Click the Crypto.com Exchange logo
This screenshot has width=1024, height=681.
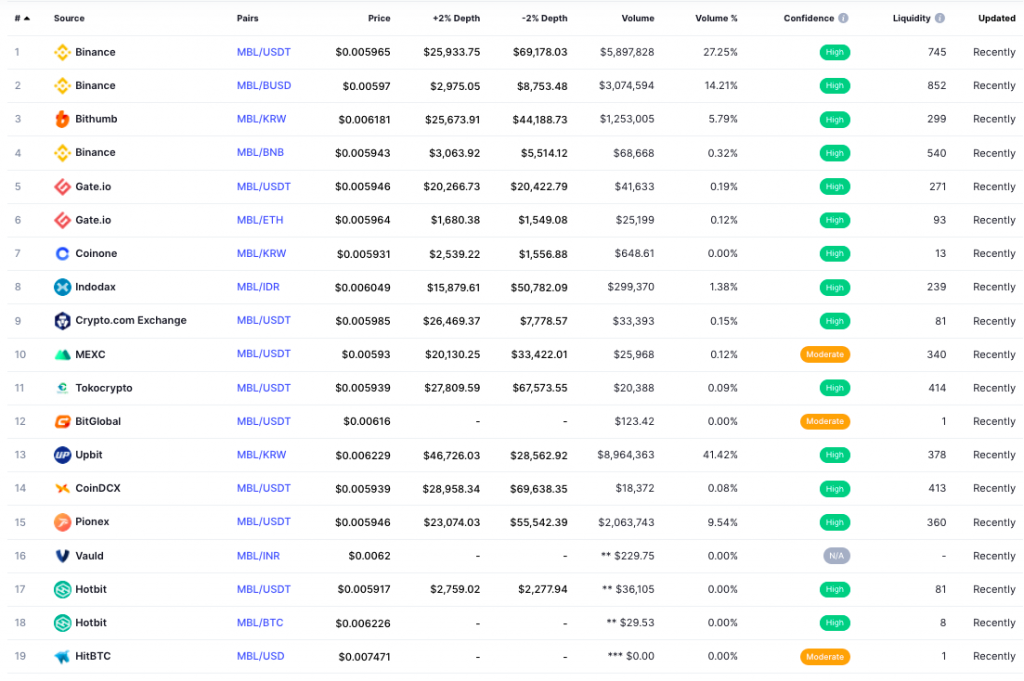pos(62,321)
